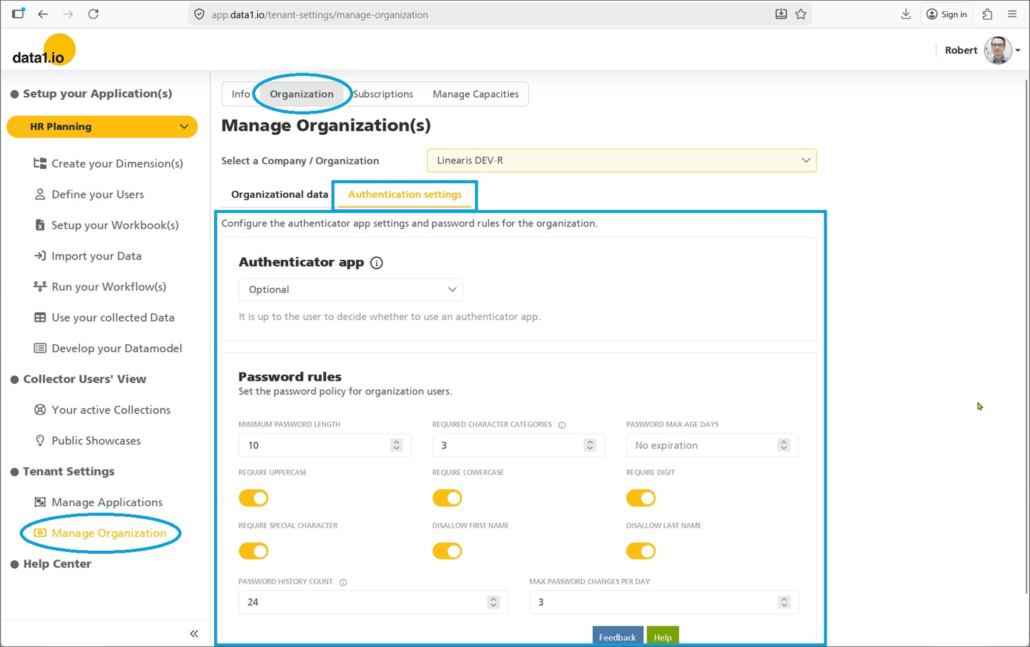Expand the Select a Company dropdown
Image resolution: width=1030 pixels, height=647 pixels.
621,160
